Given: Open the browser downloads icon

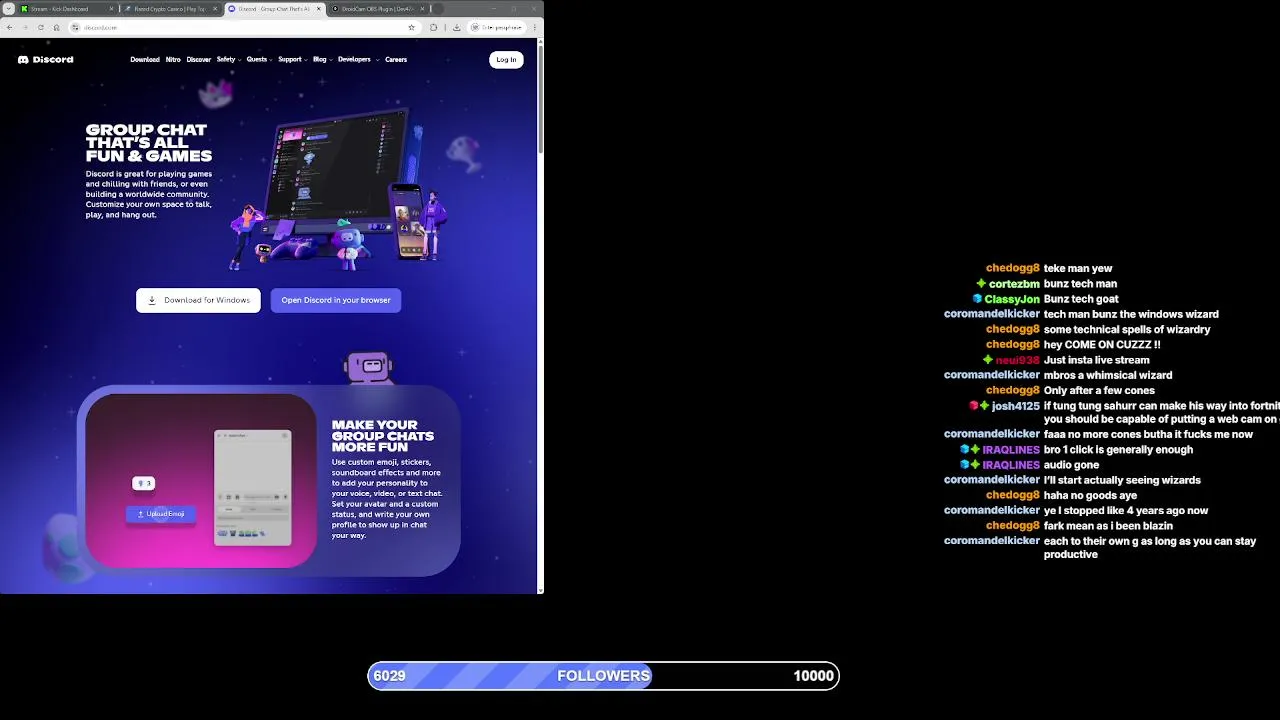Looking at the screenshot, I should pyautogui.click(x=457, y=27).
